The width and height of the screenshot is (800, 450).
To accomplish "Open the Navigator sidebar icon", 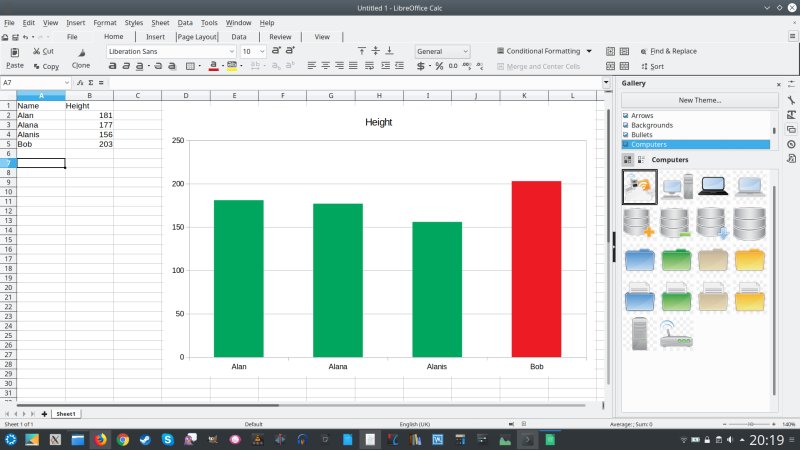I will pyautogui.click(x=791, y=143).
